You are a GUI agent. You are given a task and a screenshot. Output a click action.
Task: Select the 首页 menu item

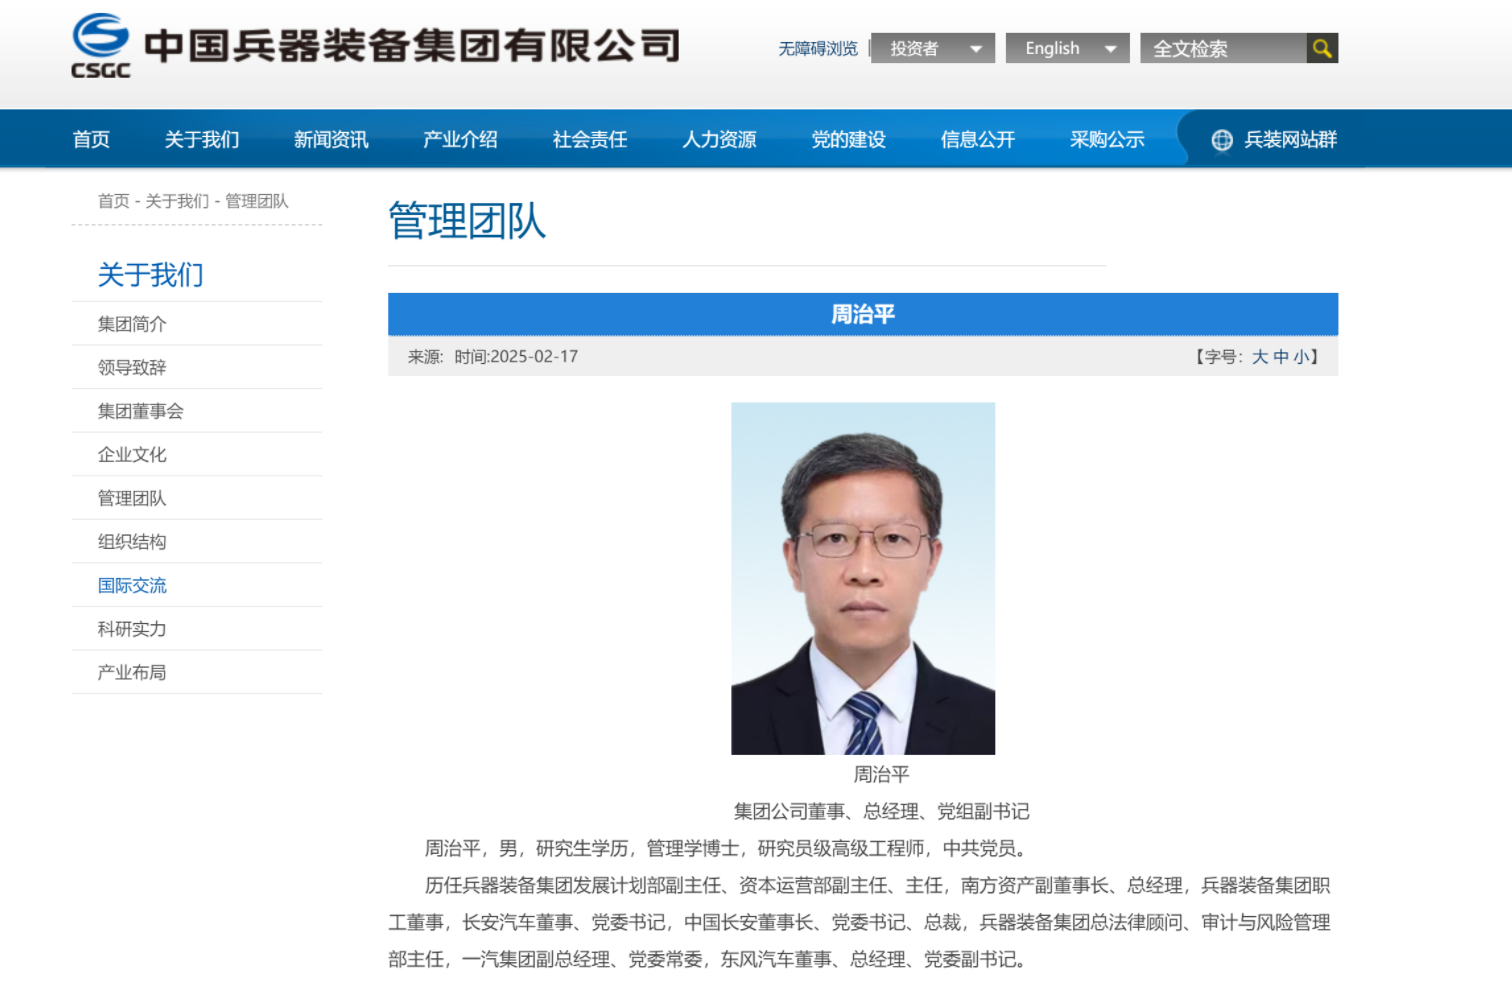pos(91,139)
